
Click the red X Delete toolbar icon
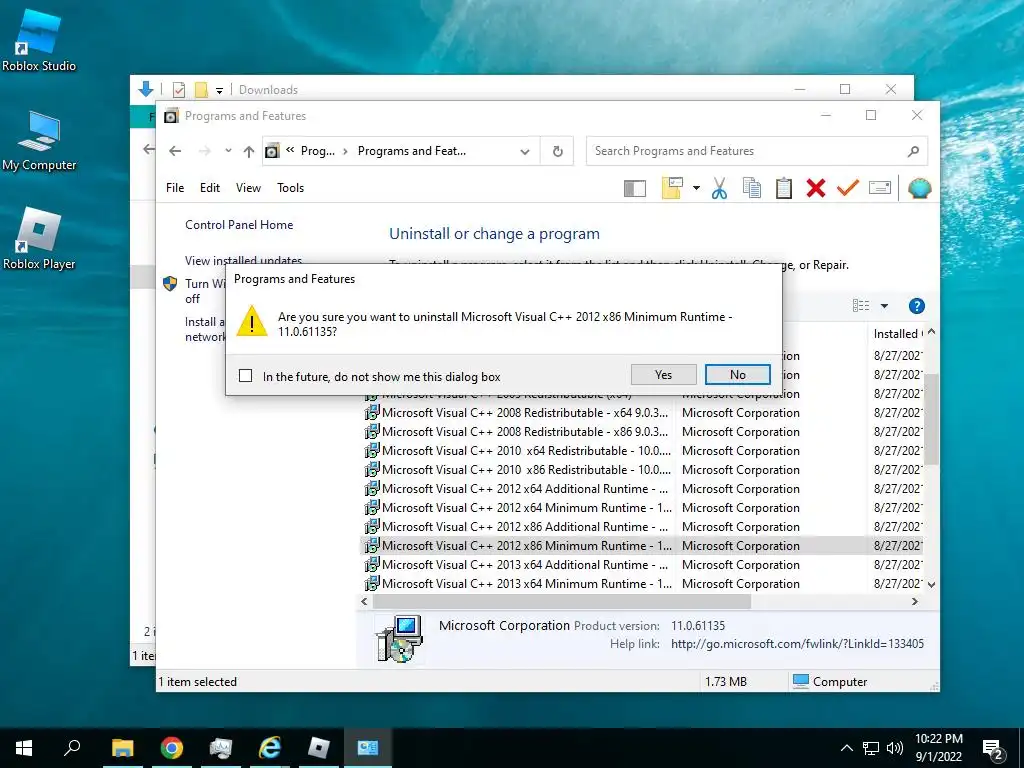click(x=816, y=188)
